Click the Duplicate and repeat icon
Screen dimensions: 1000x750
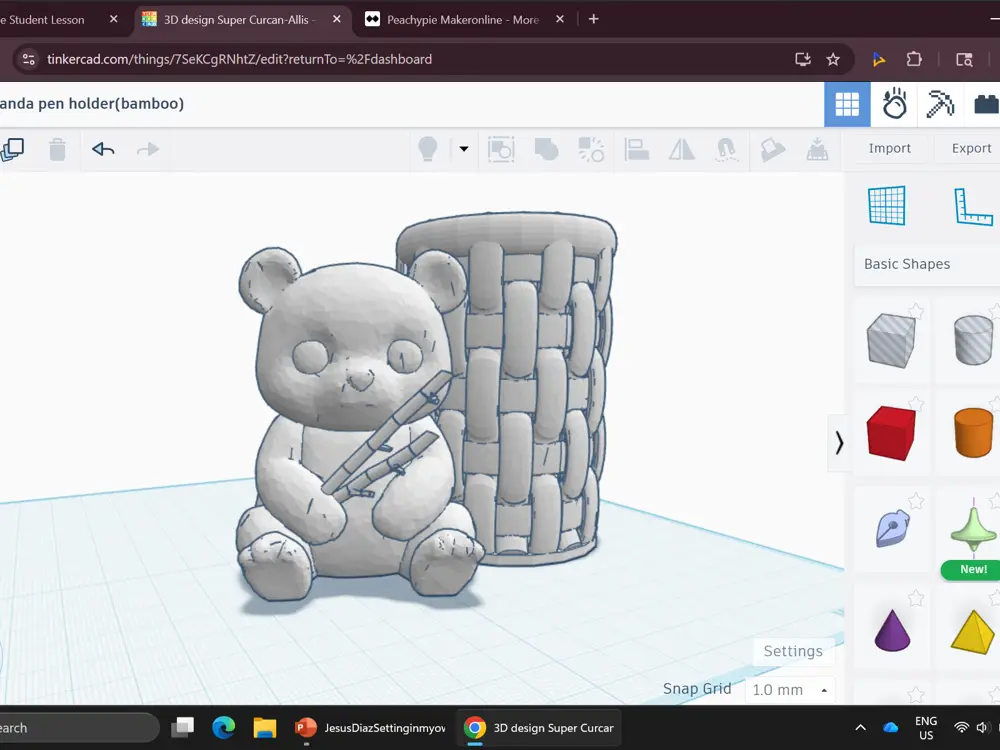coord(11,149)
